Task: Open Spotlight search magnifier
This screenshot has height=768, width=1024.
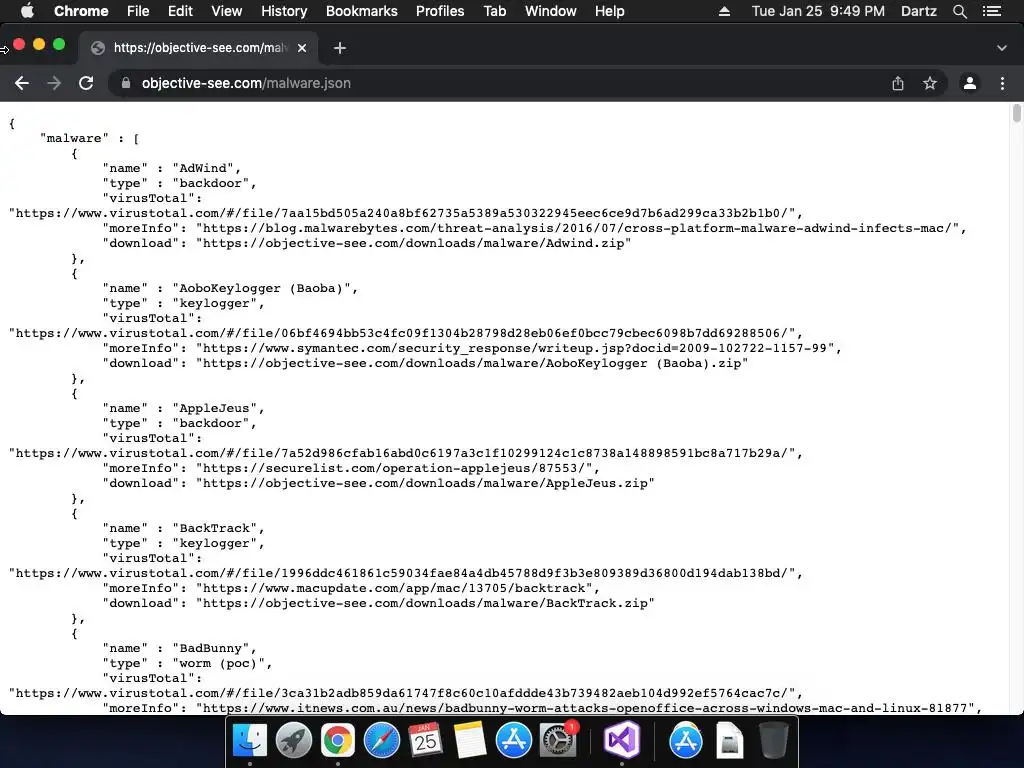Action: [959, 11]
